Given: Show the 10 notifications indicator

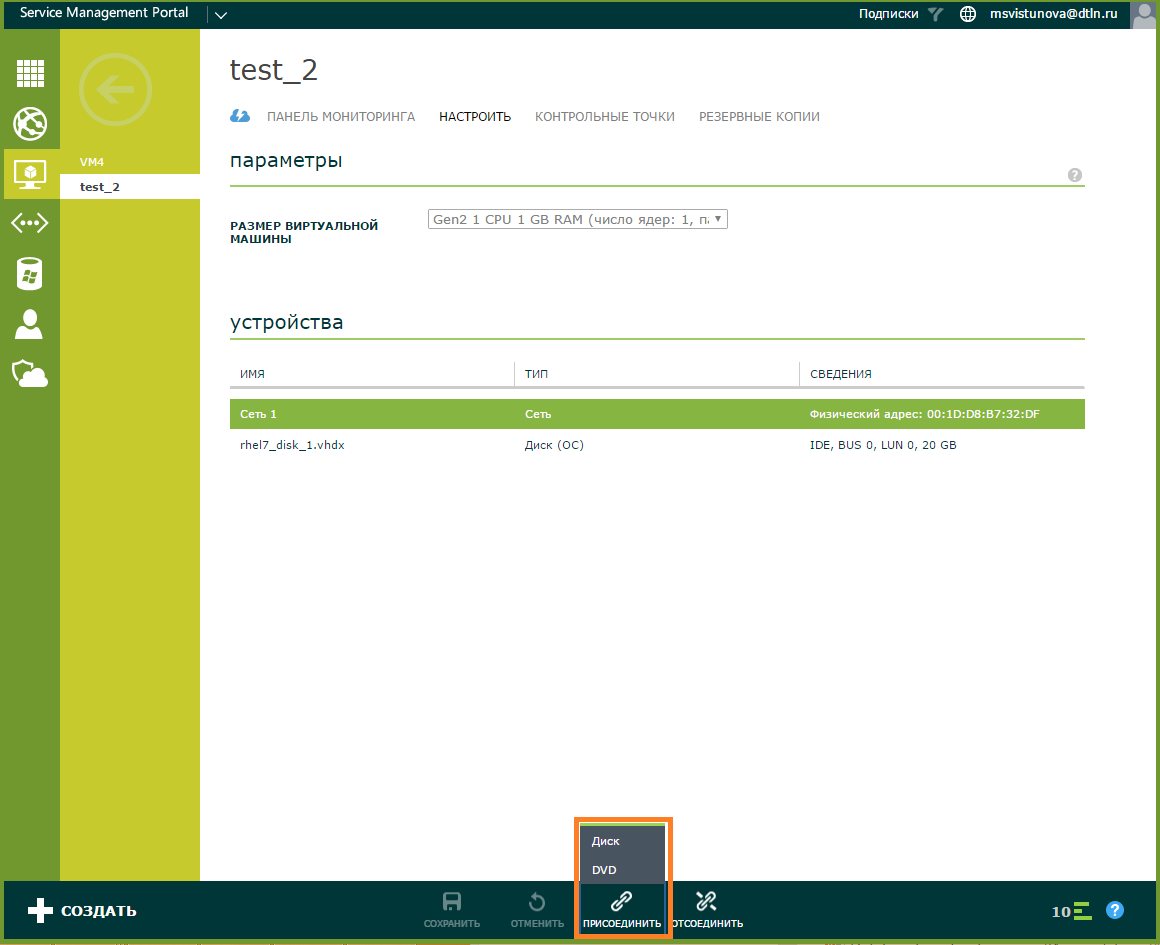Looking at the screenshot, I should 1071,911.
